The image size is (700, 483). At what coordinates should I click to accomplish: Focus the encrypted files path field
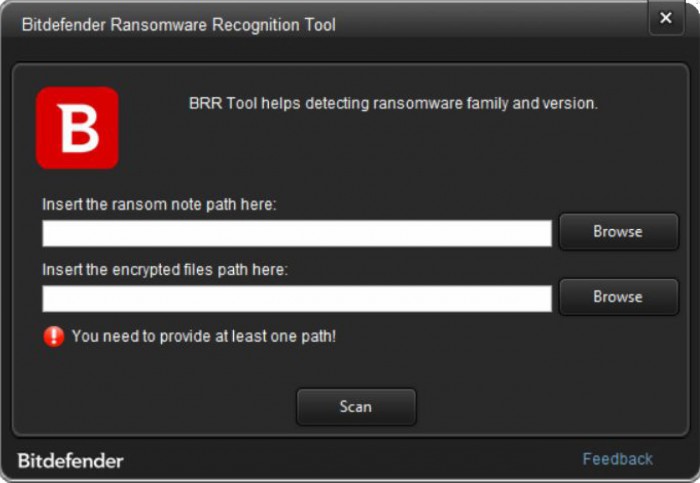click(297, 299)
